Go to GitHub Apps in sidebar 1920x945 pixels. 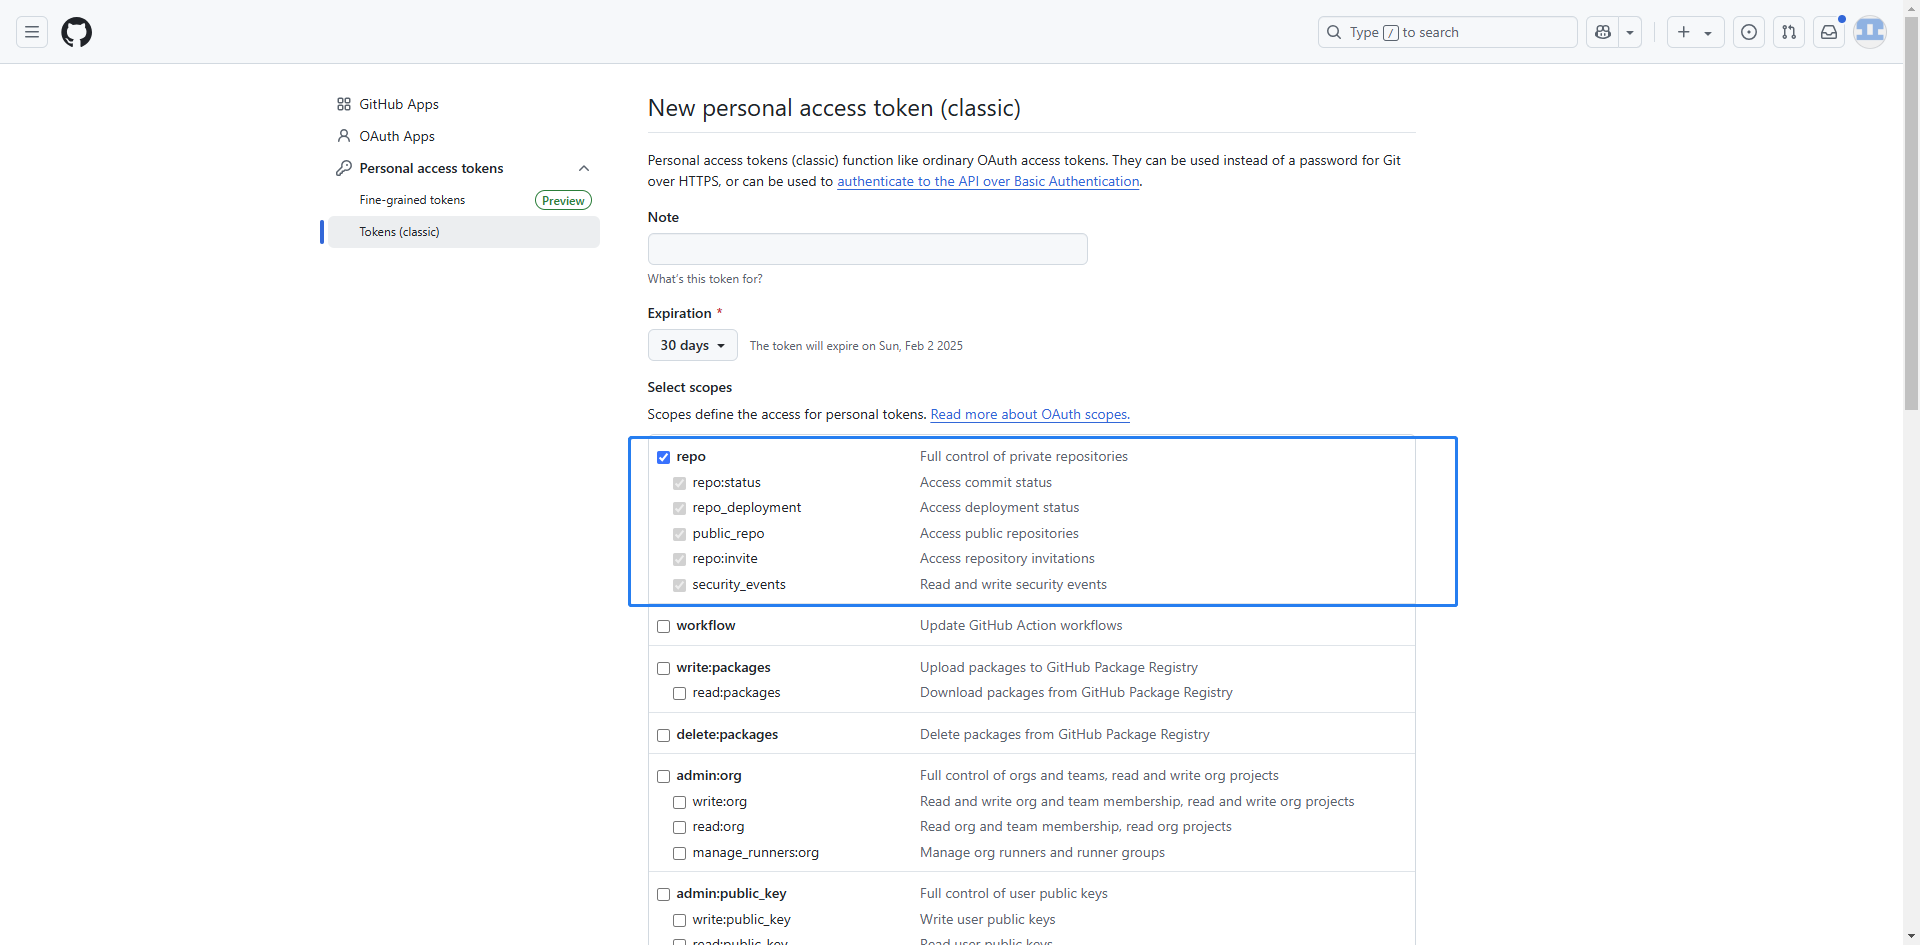point(398,104)
